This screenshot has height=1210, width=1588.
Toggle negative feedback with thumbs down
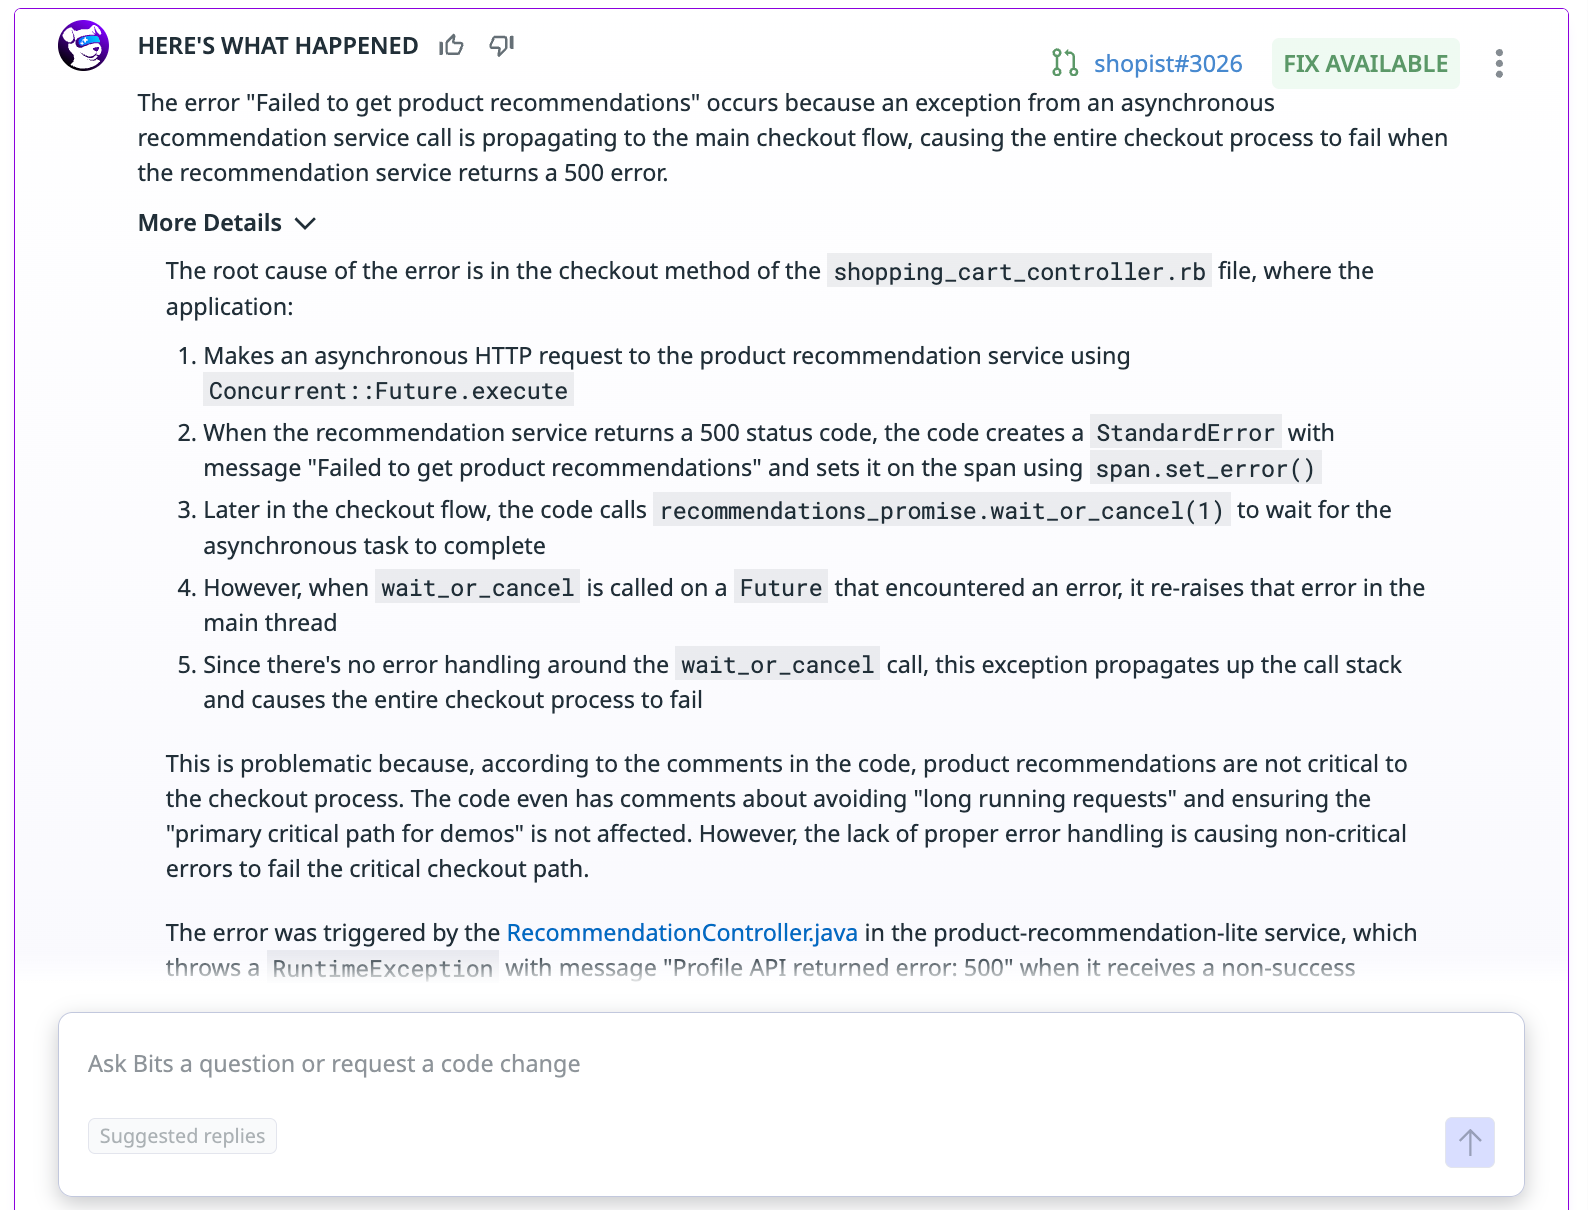[x=501, y=45]
